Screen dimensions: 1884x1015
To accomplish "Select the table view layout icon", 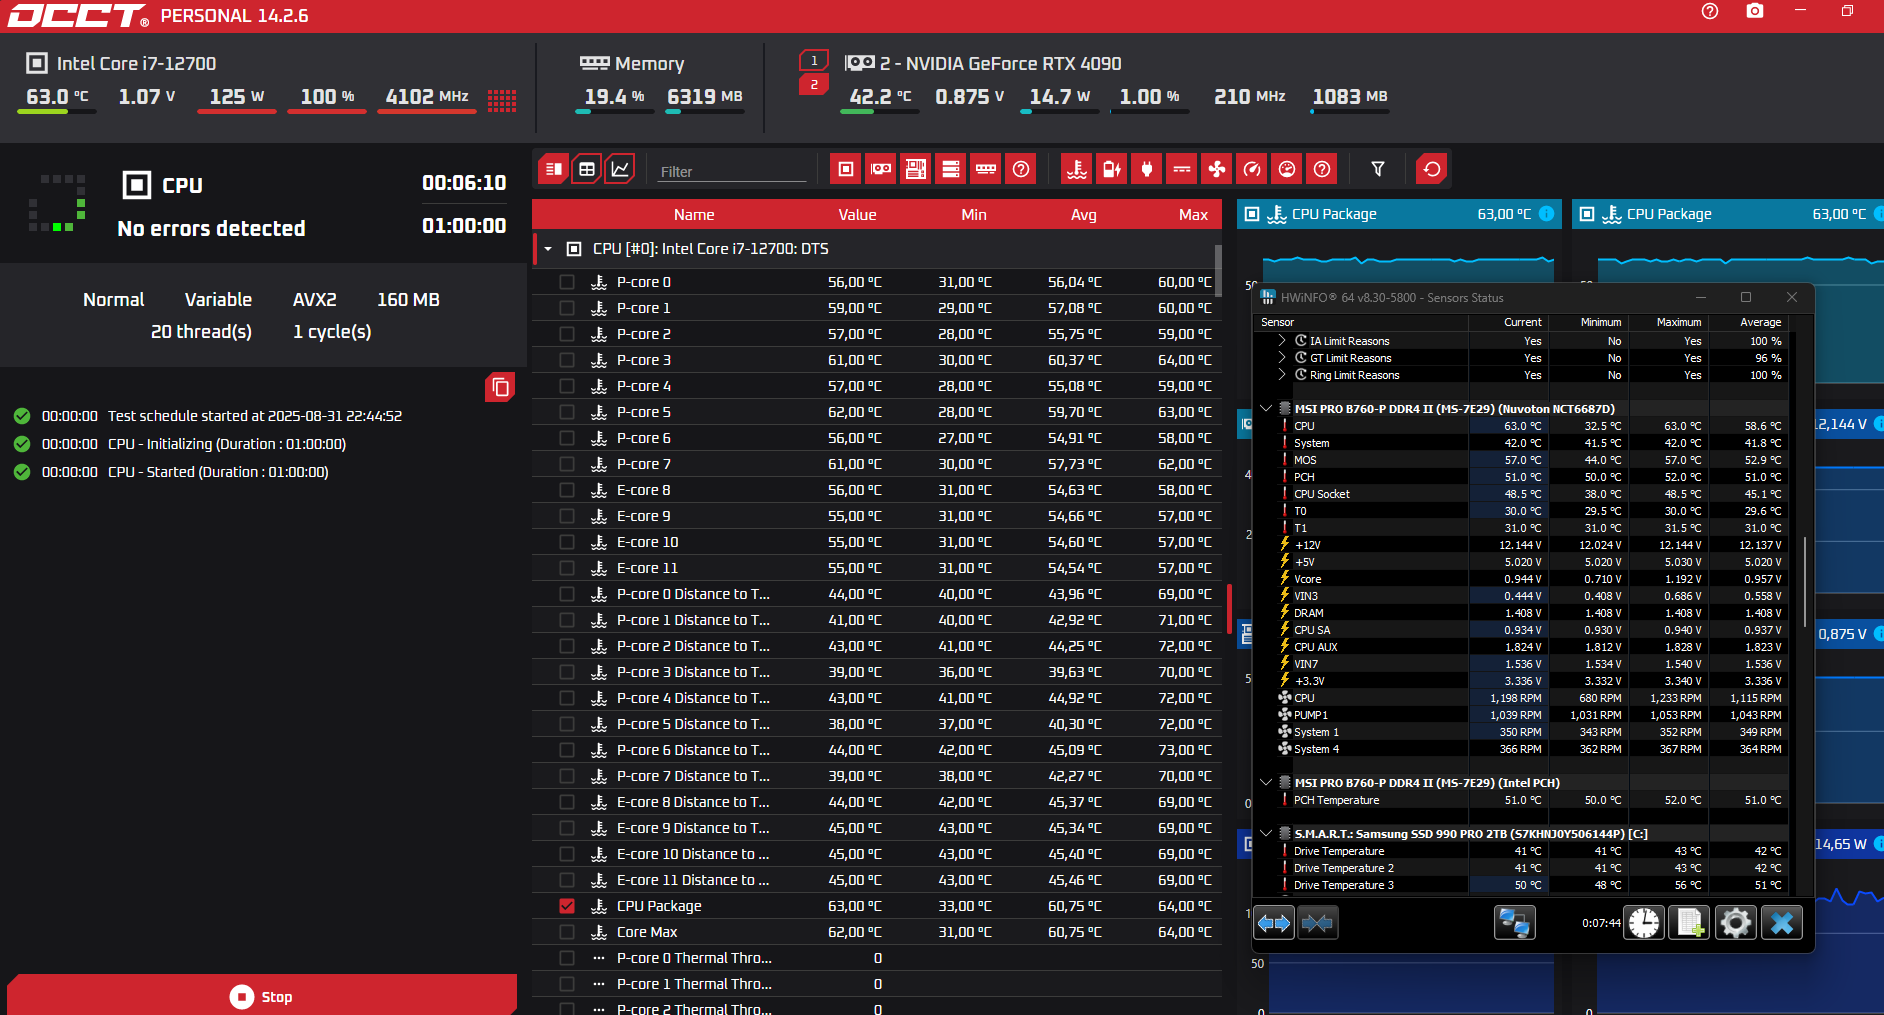I will click(587, 169).
